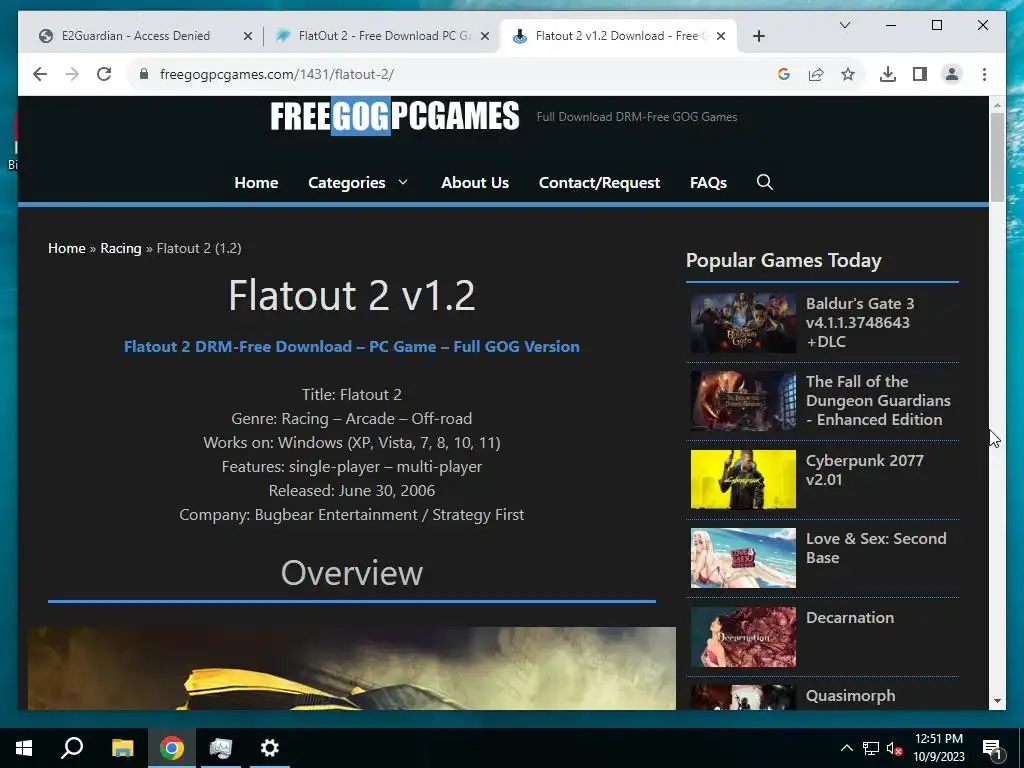Go to the Home nav item

(x=256, y=182)
